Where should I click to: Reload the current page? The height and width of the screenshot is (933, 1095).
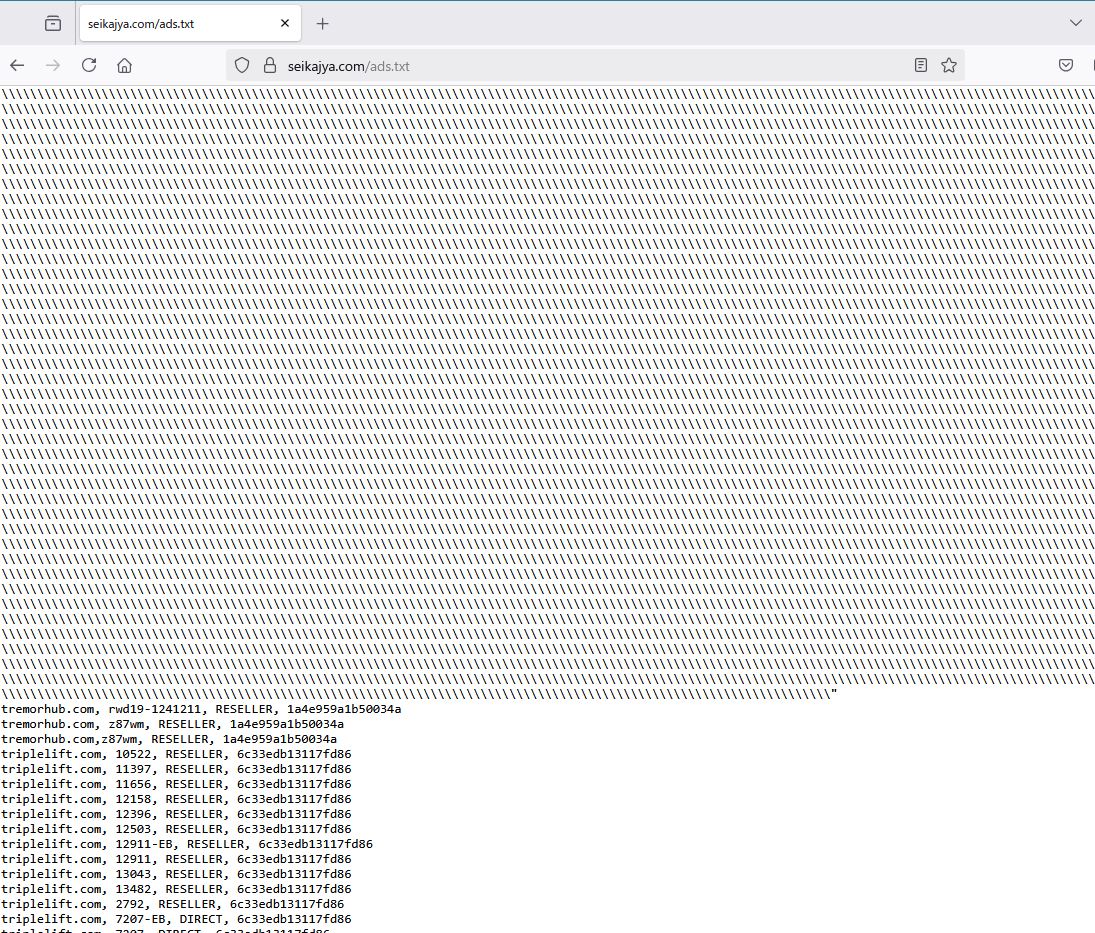(x=89, y=66)
